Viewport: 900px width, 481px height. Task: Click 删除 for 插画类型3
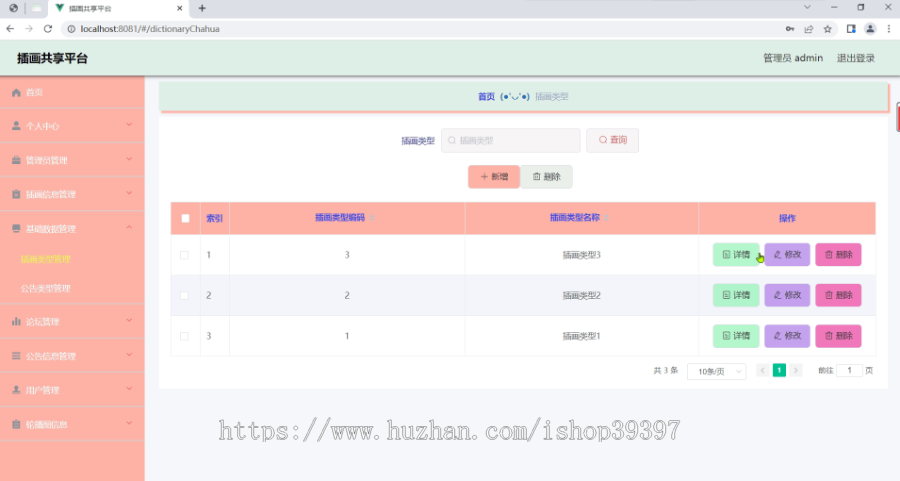pyautogui.click(x=838, y=255)
